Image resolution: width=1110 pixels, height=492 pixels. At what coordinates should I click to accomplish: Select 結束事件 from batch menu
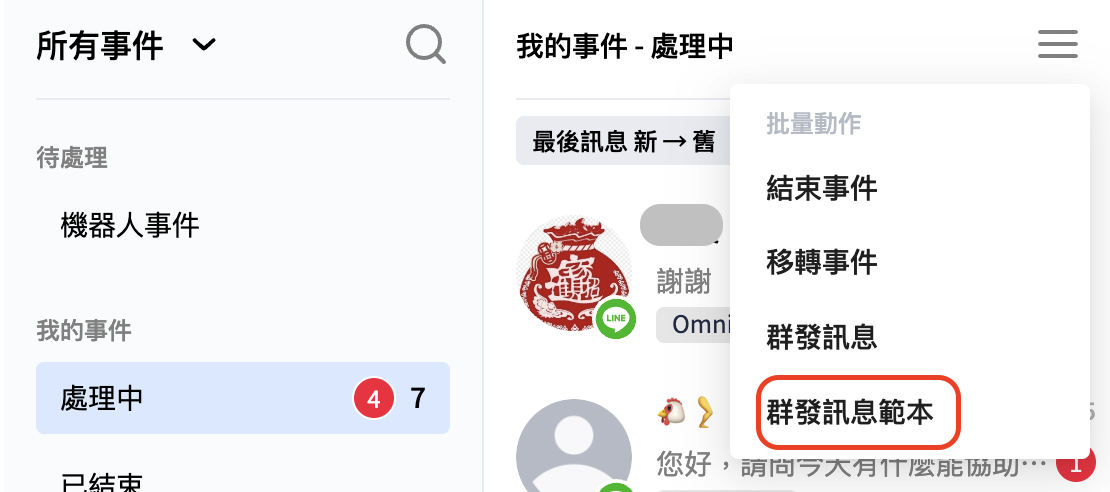coord(821,188)
